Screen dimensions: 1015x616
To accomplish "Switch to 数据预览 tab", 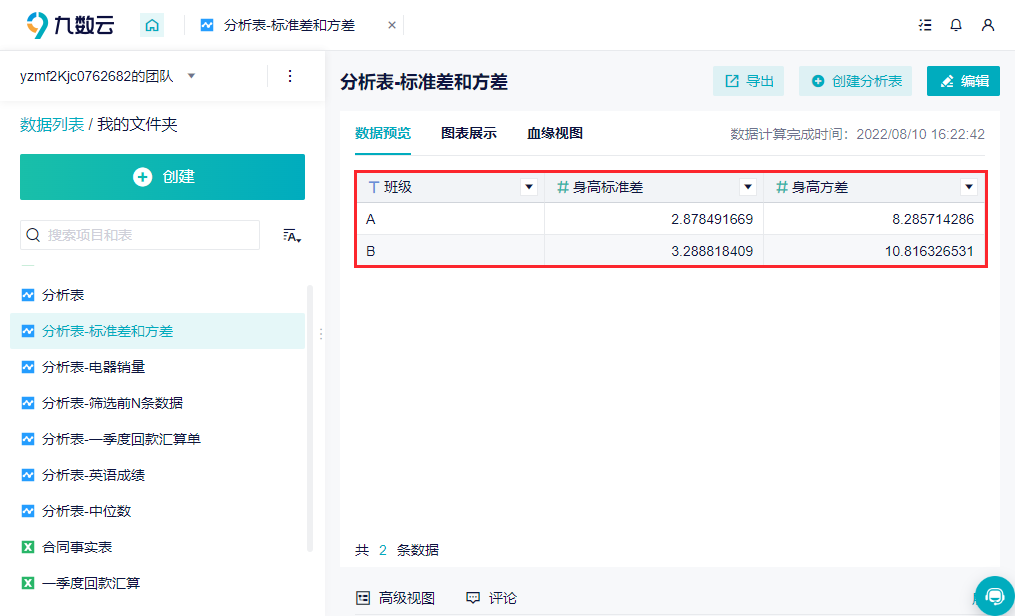I will (x=383, y=133).
